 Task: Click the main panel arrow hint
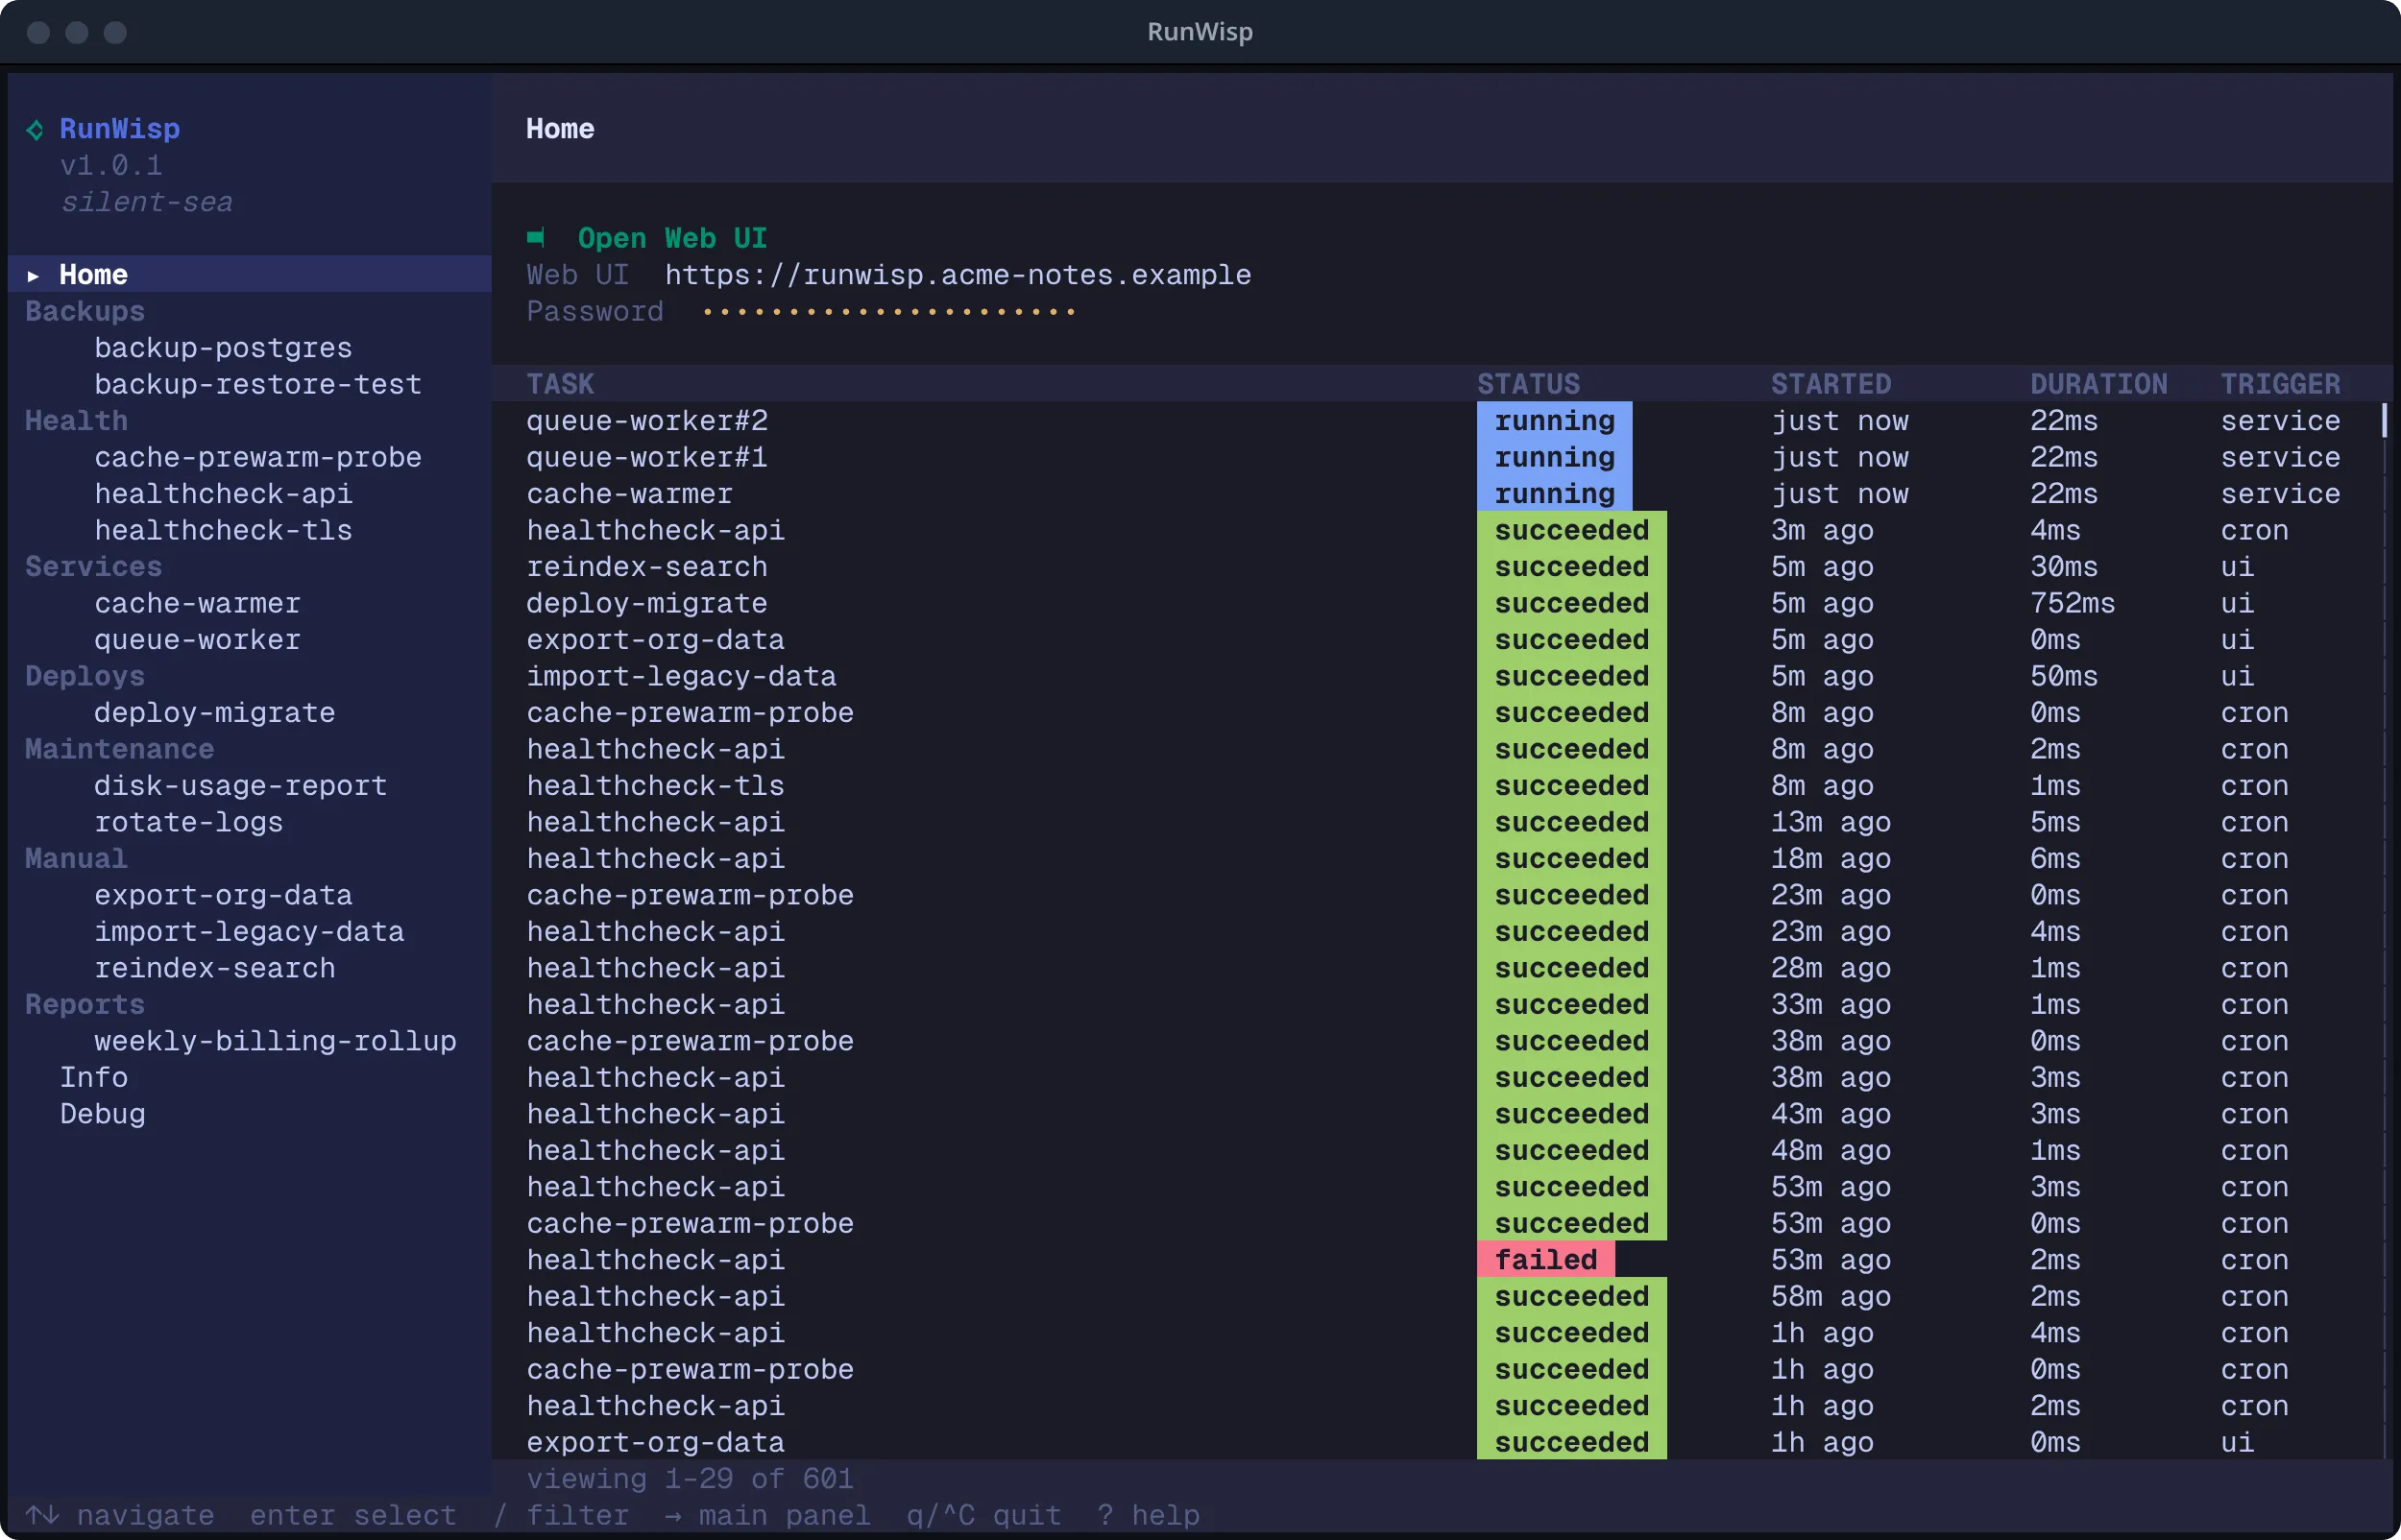tap(767, 1516)
